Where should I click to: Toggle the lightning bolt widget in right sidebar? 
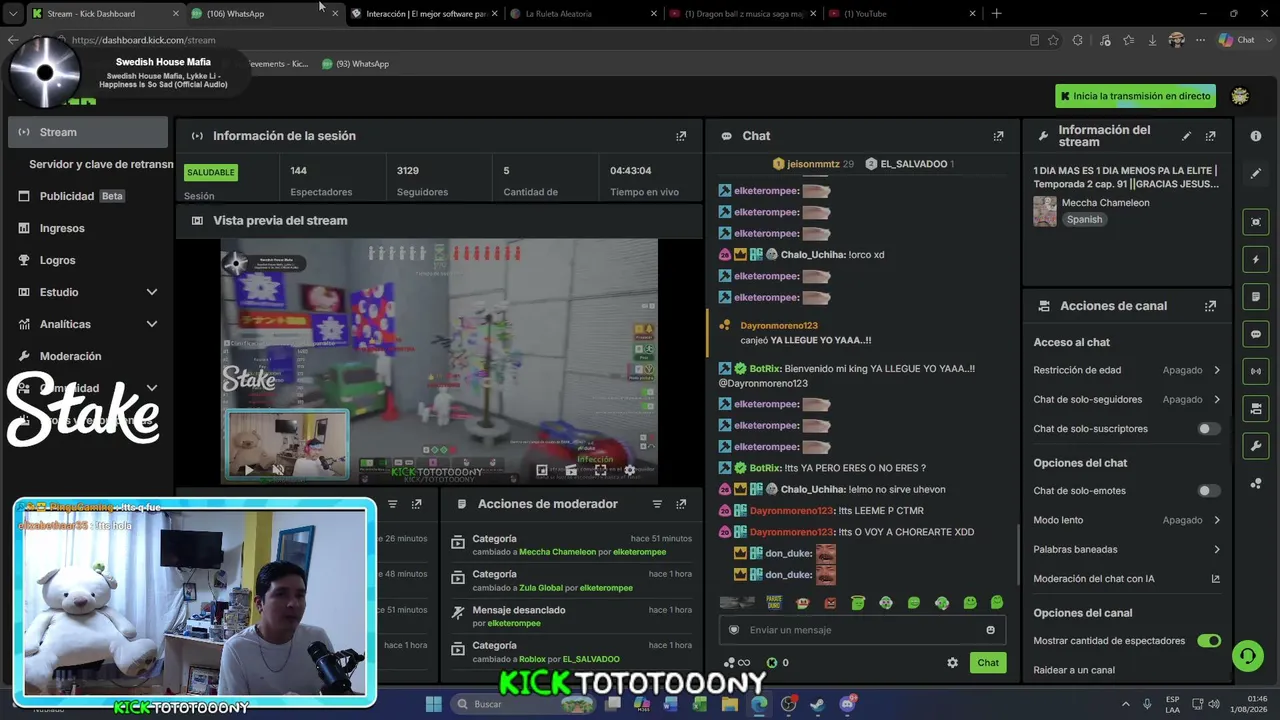point(1256,260)
